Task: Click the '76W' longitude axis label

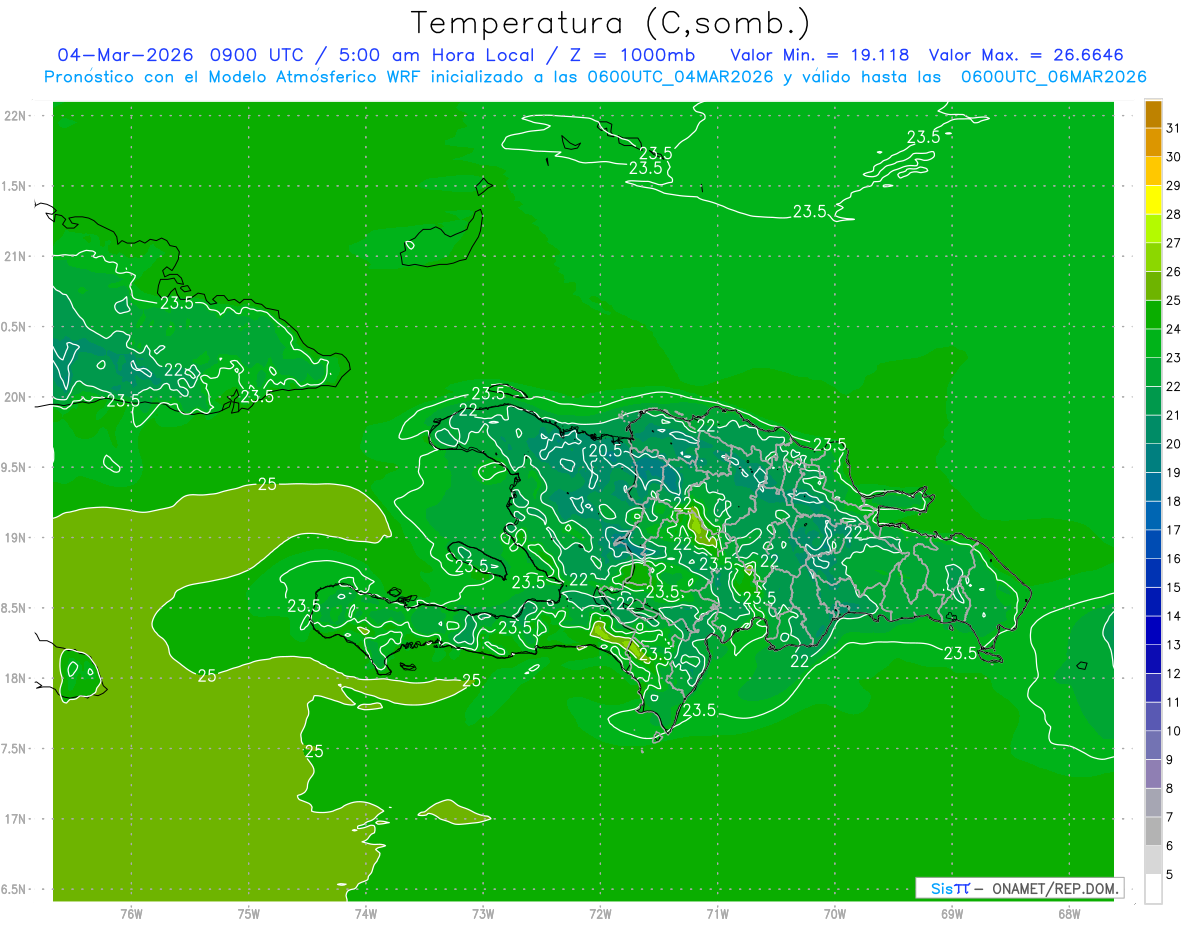Action: pos(131,913)
